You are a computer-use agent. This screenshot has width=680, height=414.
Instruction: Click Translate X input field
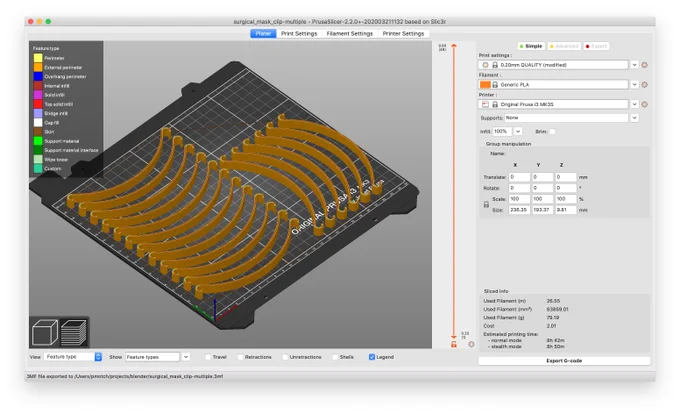pyautogui.click(x=519, y=177)
